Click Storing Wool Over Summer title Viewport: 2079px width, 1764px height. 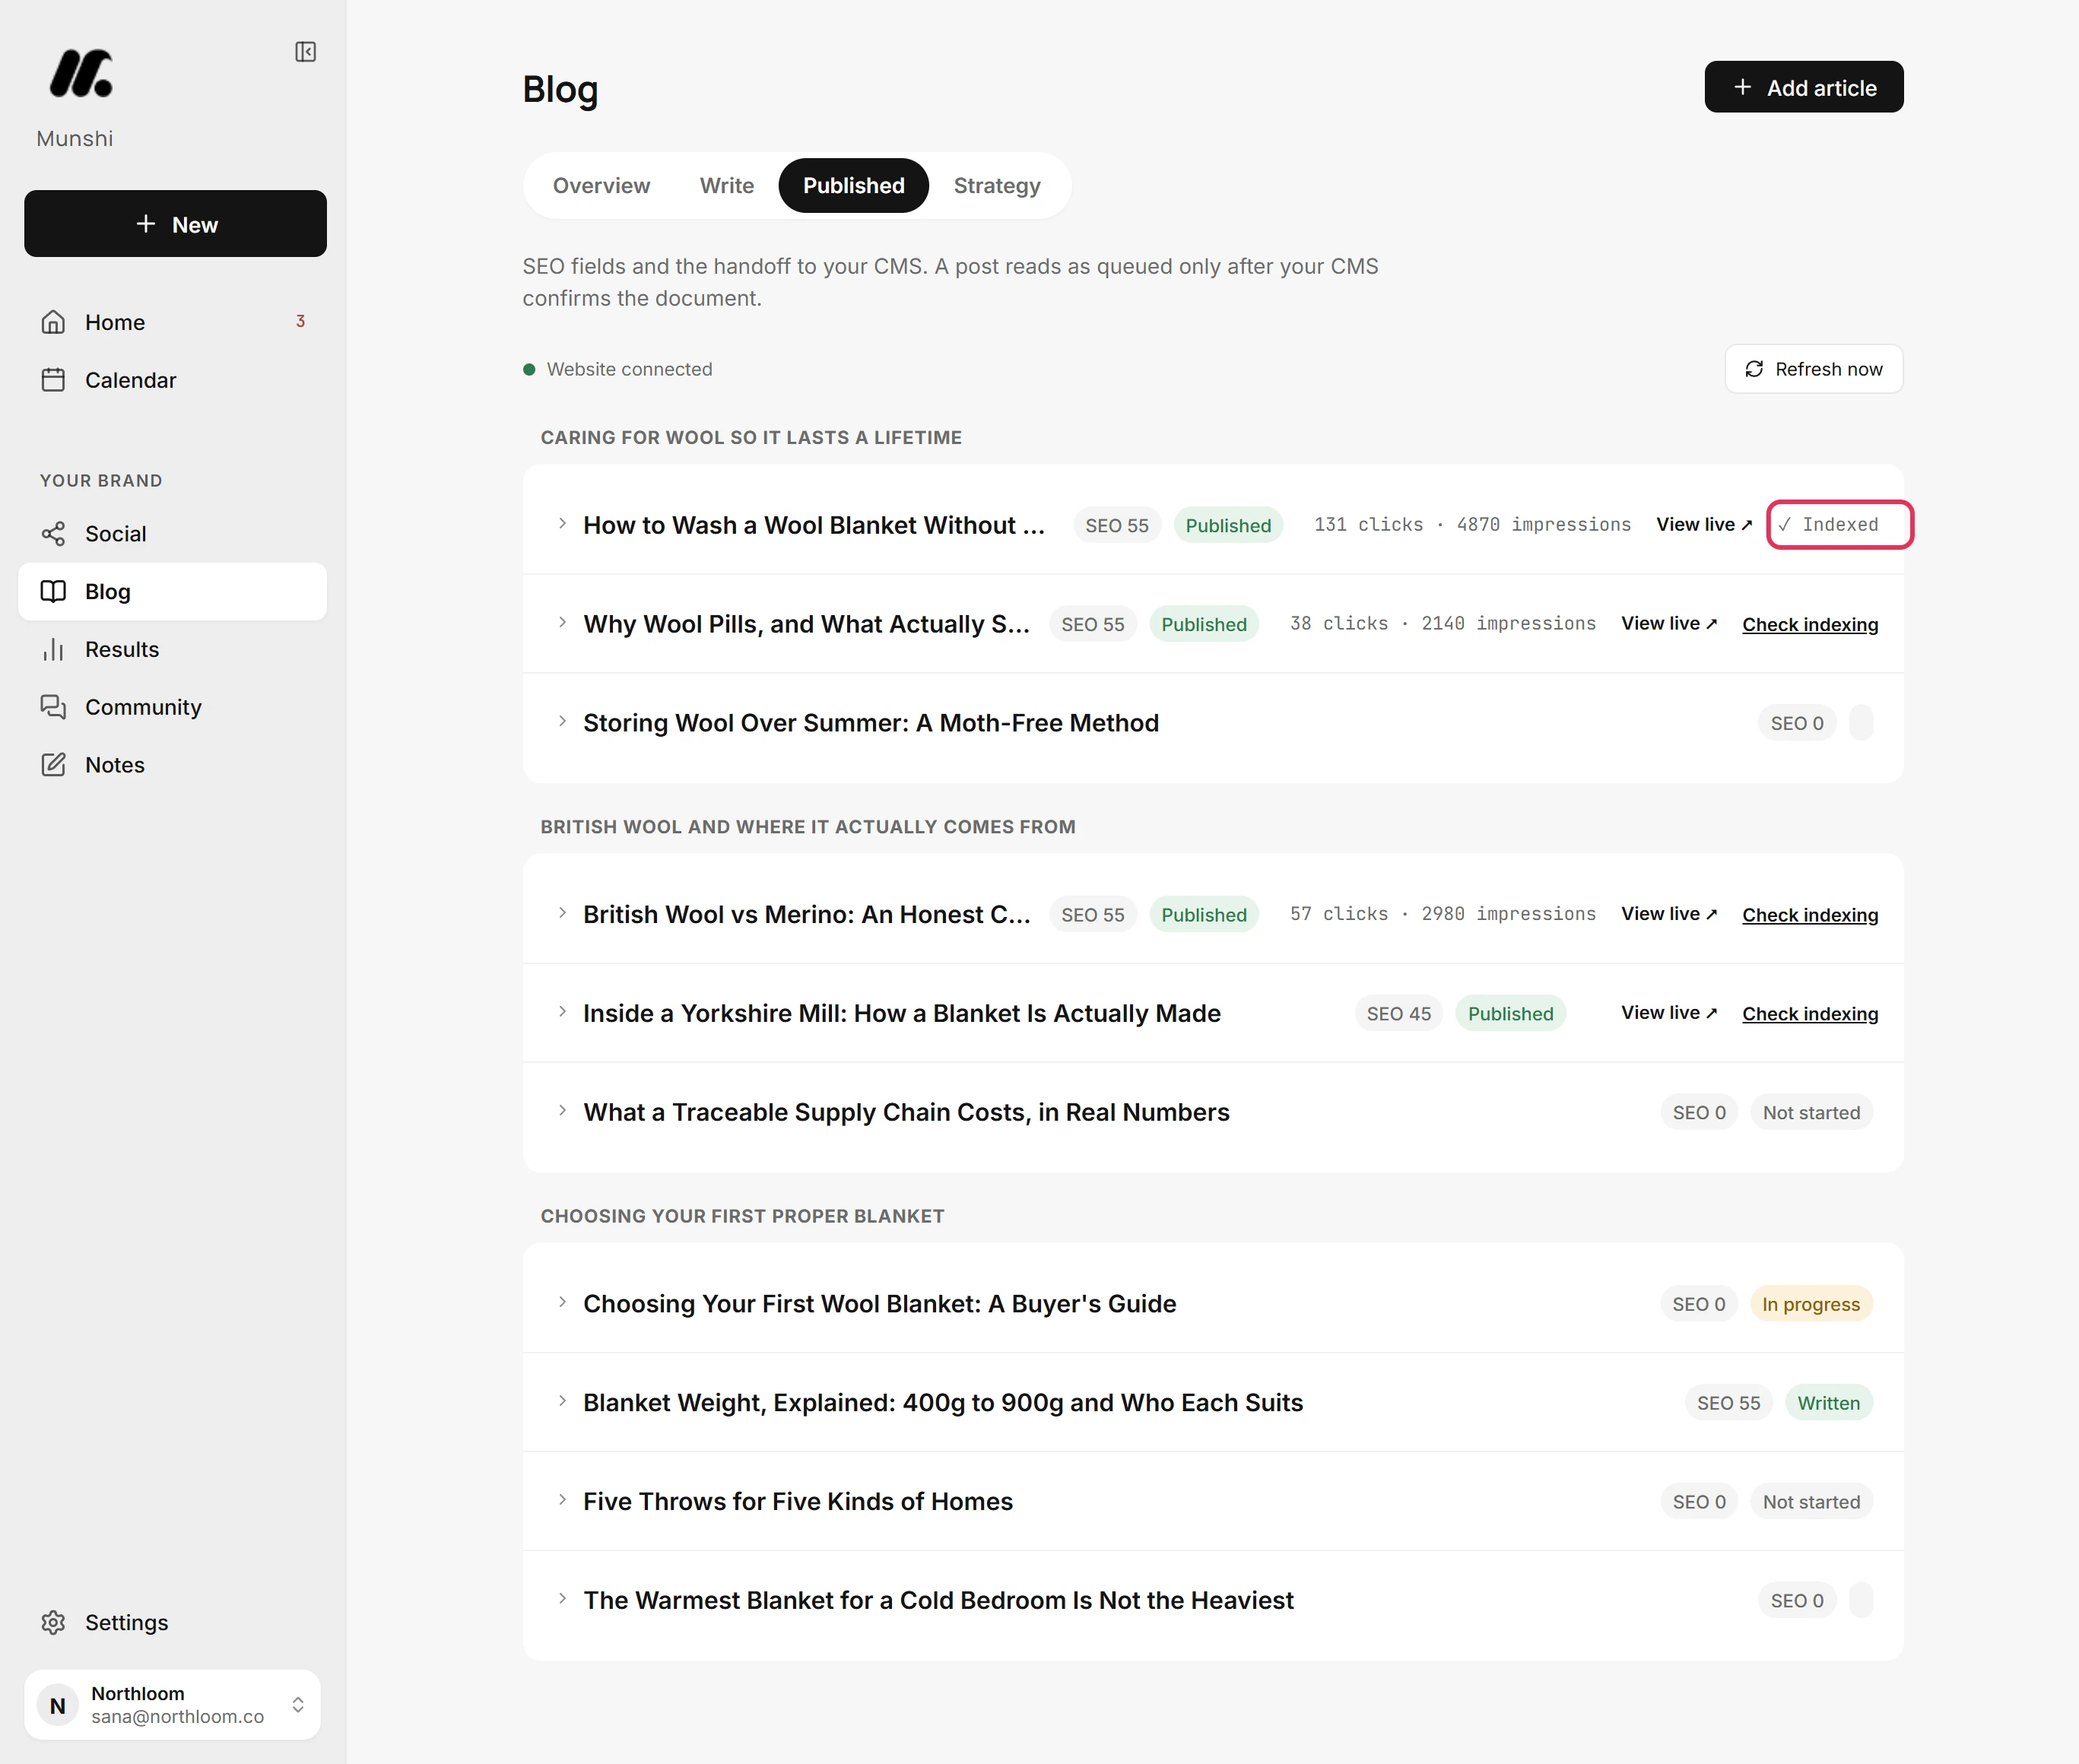[871, 723]
